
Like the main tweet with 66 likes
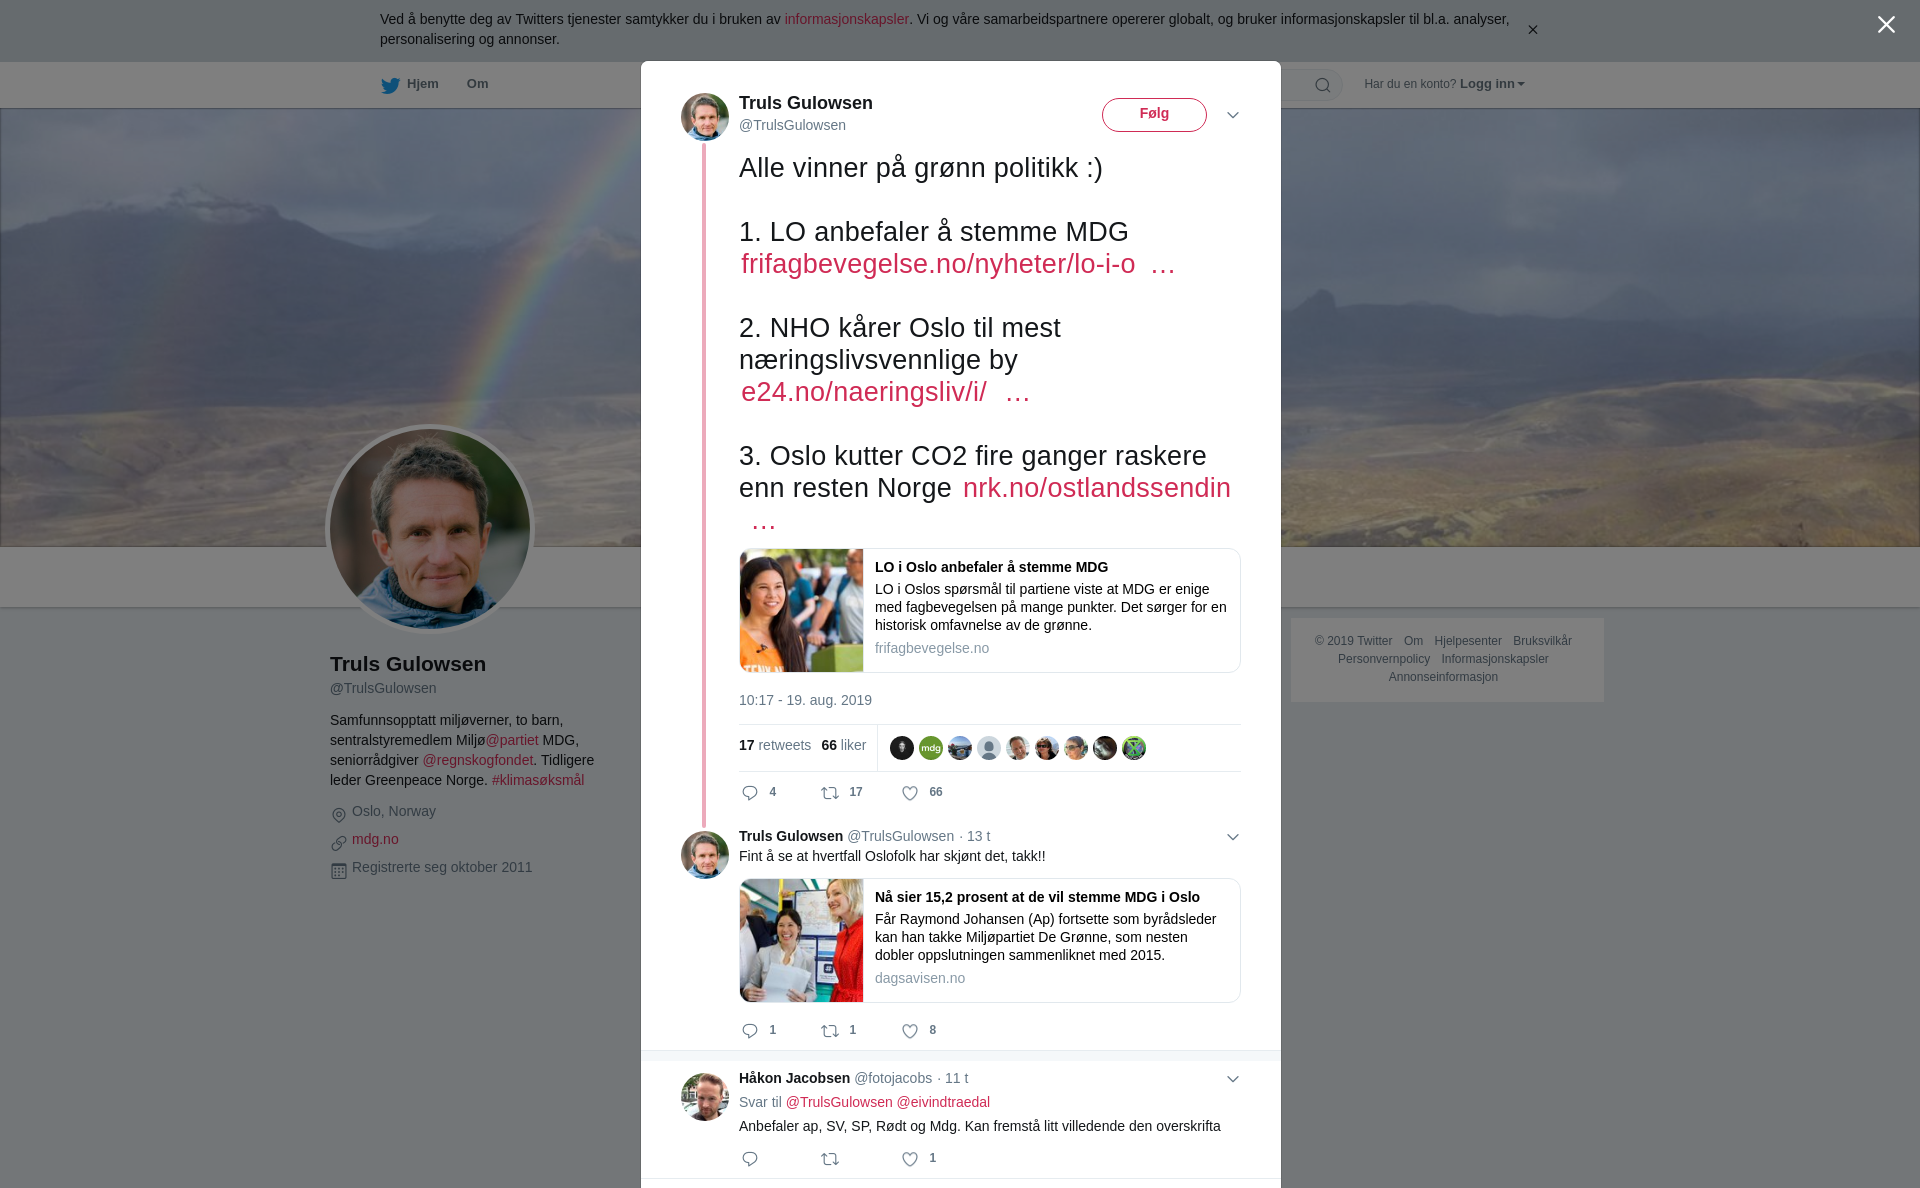(910, 793)
